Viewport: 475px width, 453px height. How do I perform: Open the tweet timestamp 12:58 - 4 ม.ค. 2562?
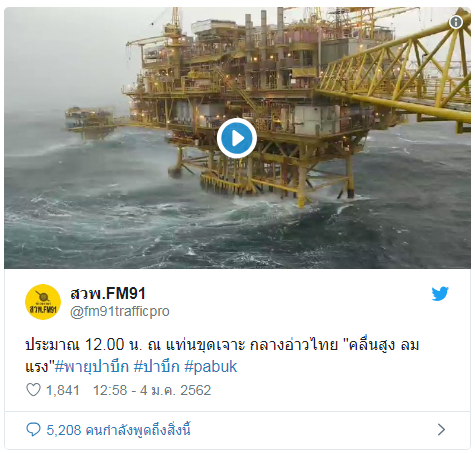(x=152, y=390)
